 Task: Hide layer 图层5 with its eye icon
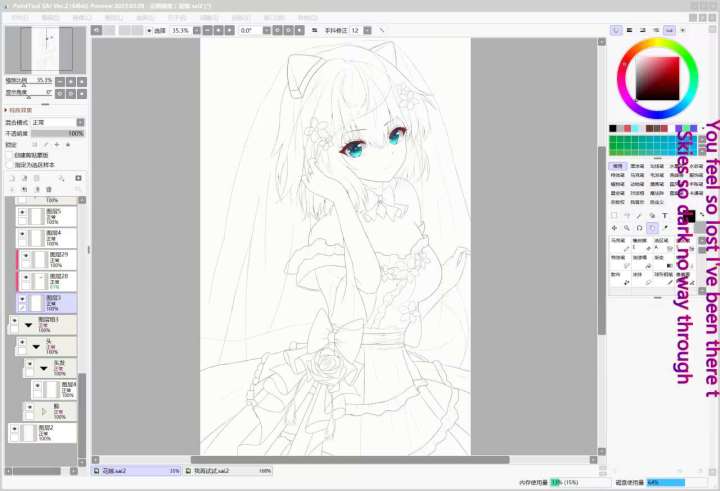coord(22,212)
